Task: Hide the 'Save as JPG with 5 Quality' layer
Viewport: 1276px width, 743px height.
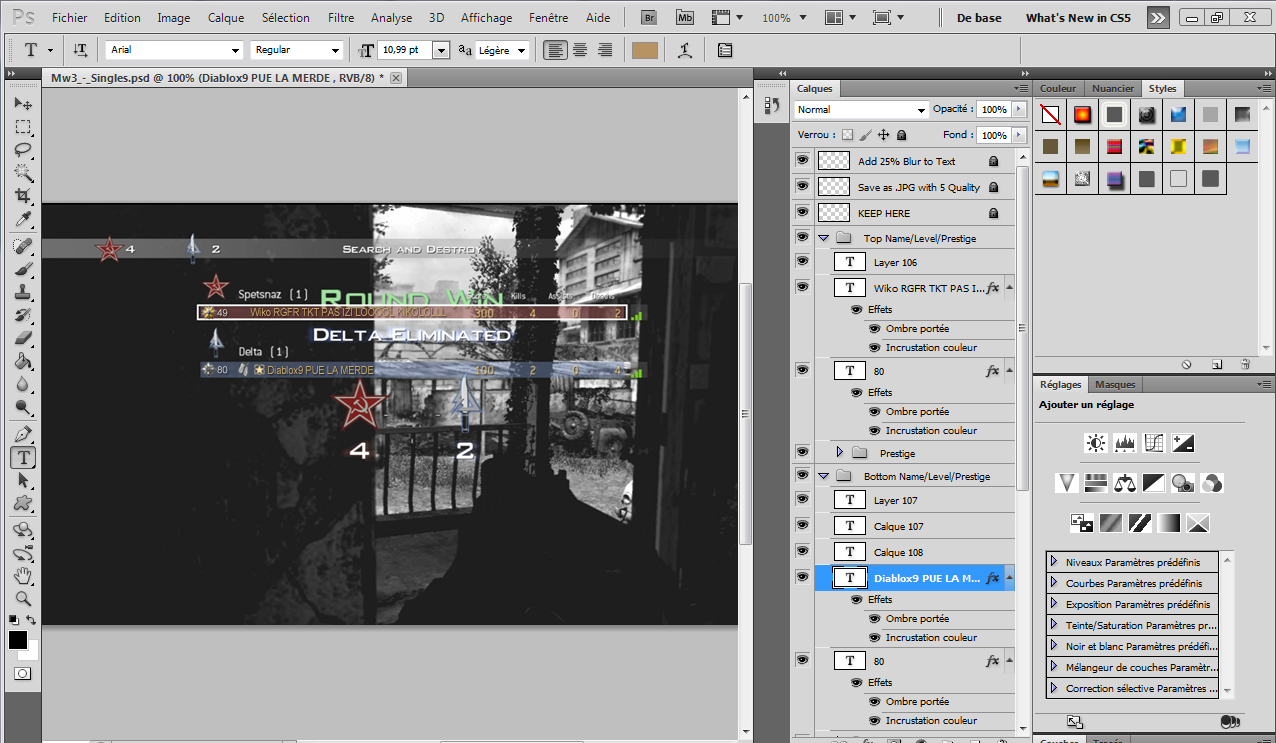Action: point(802,186)
